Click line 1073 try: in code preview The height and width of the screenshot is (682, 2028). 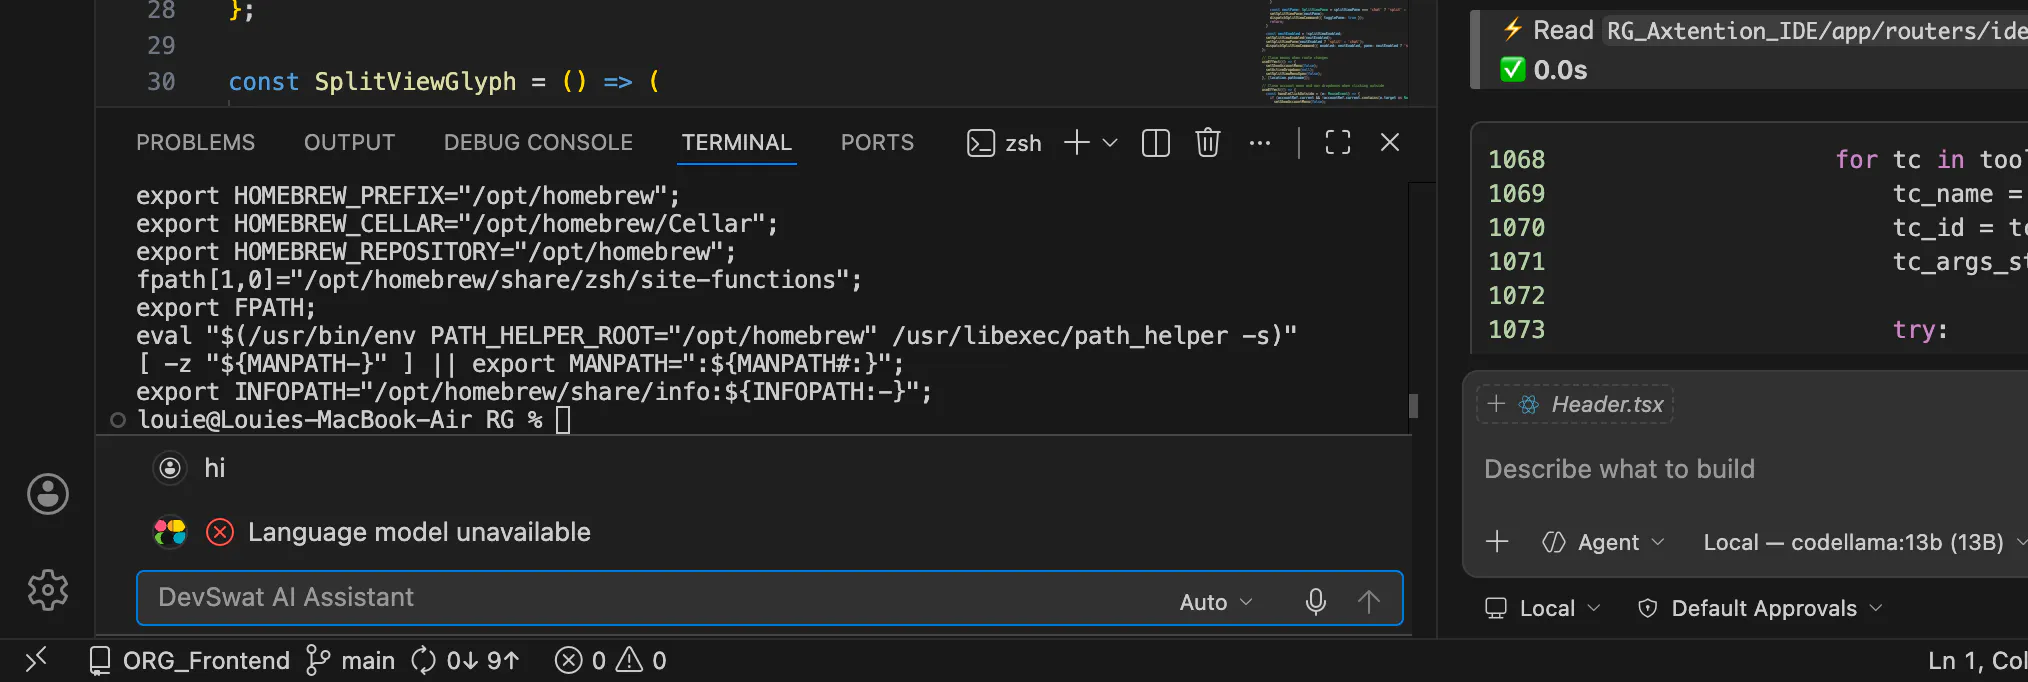1920,330
